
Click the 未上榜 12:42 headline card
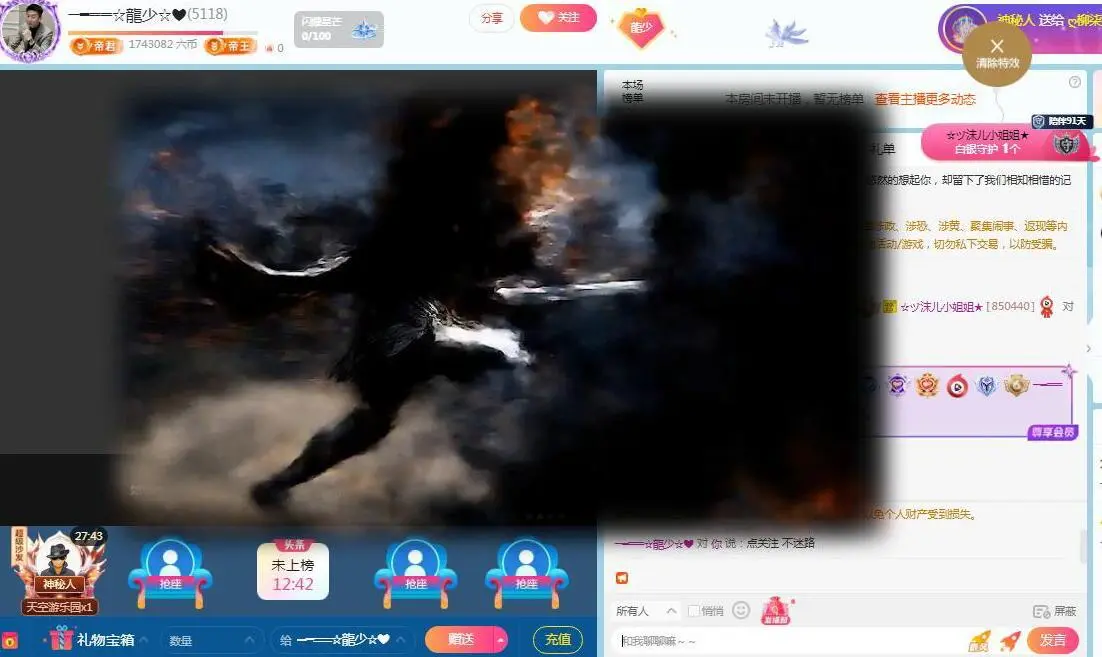(293, 570)
